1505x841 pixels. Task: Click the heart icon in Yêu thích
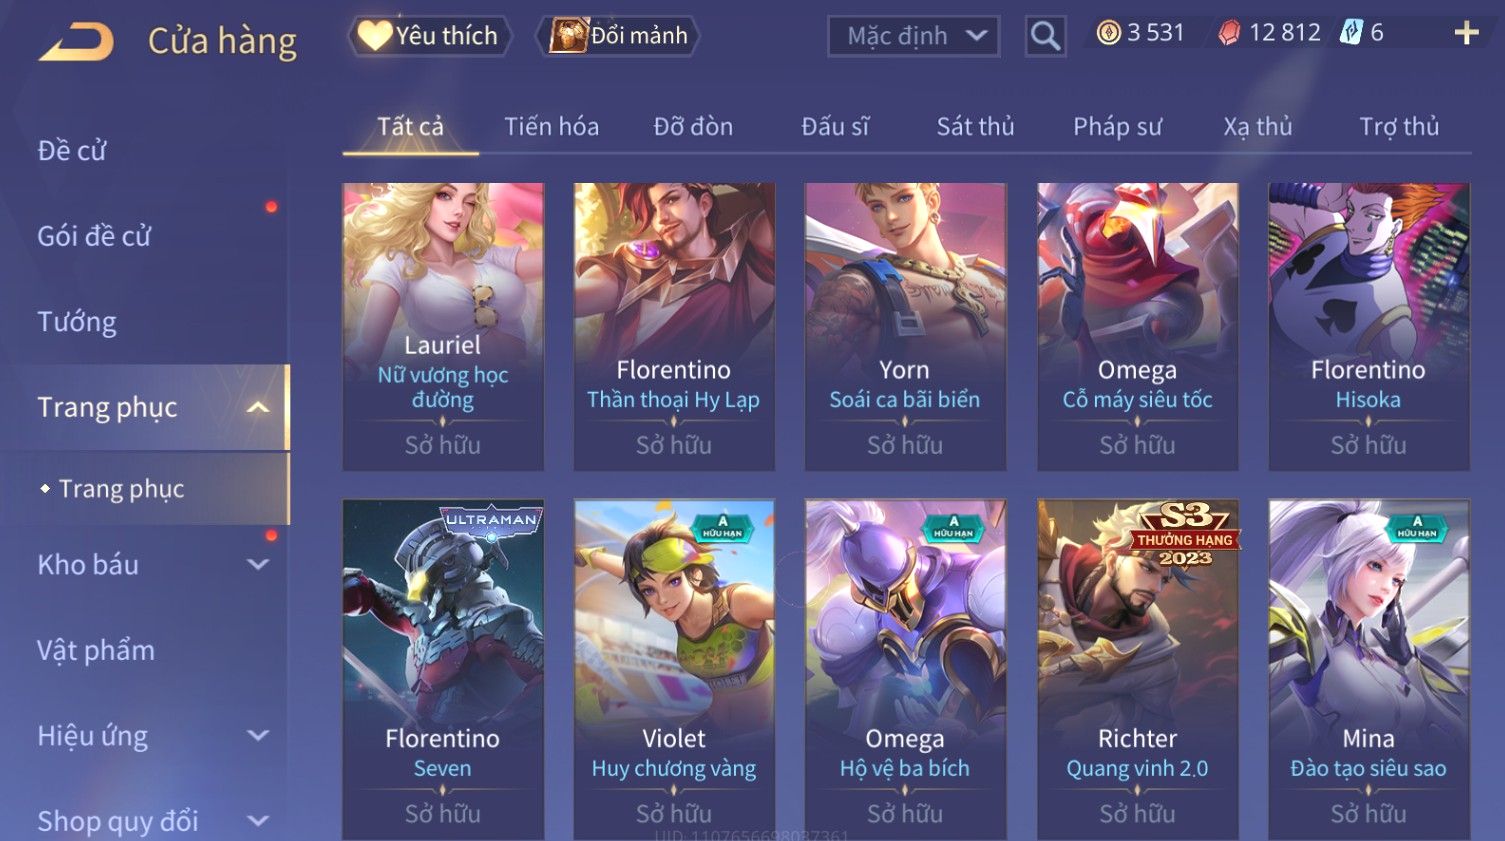374,36
